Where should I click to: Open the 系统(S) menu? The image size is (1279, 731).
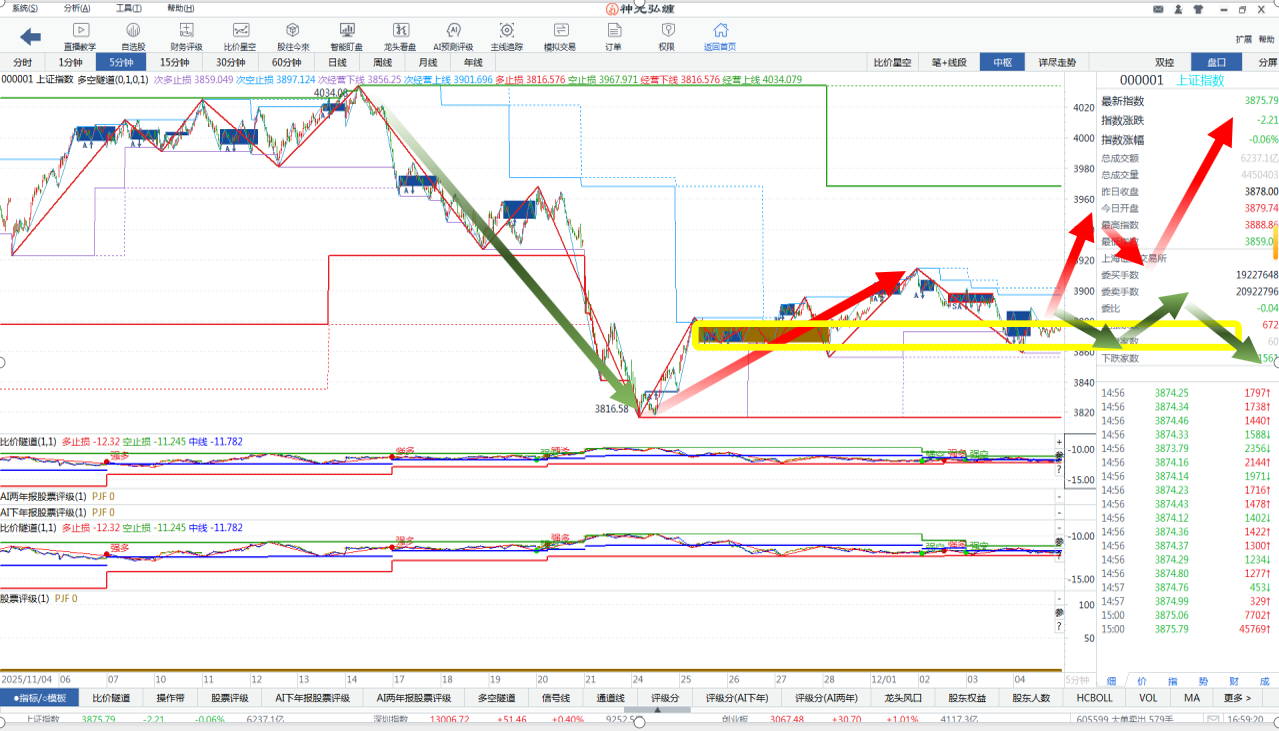tap(25, 8)
